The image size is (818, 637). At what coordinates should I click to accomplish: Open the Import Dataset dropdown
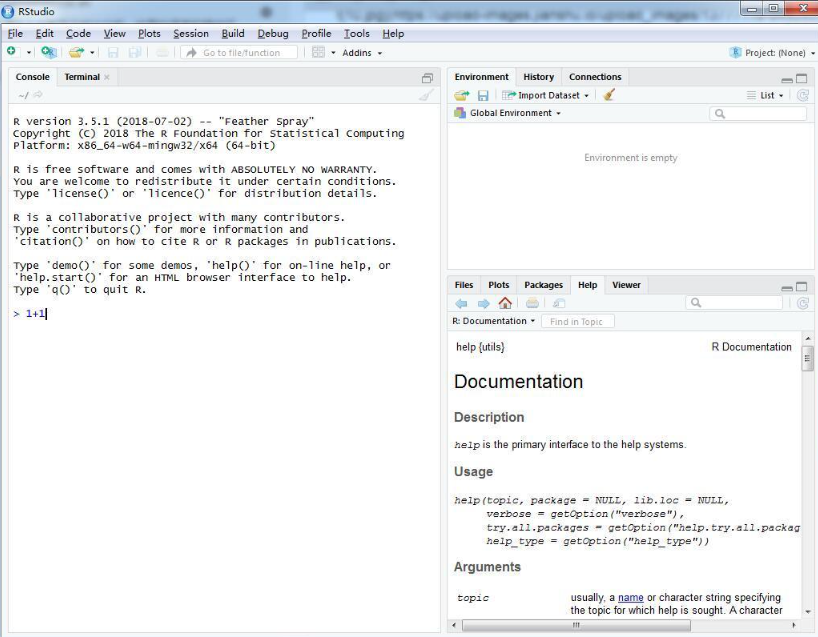click(x=546, y=95)
